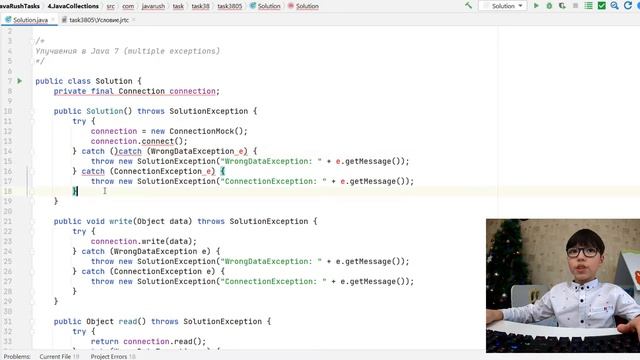Viewport: 640px width, 360px height.
Task: Click the blue refresh arrow icon
Action: 628,6
